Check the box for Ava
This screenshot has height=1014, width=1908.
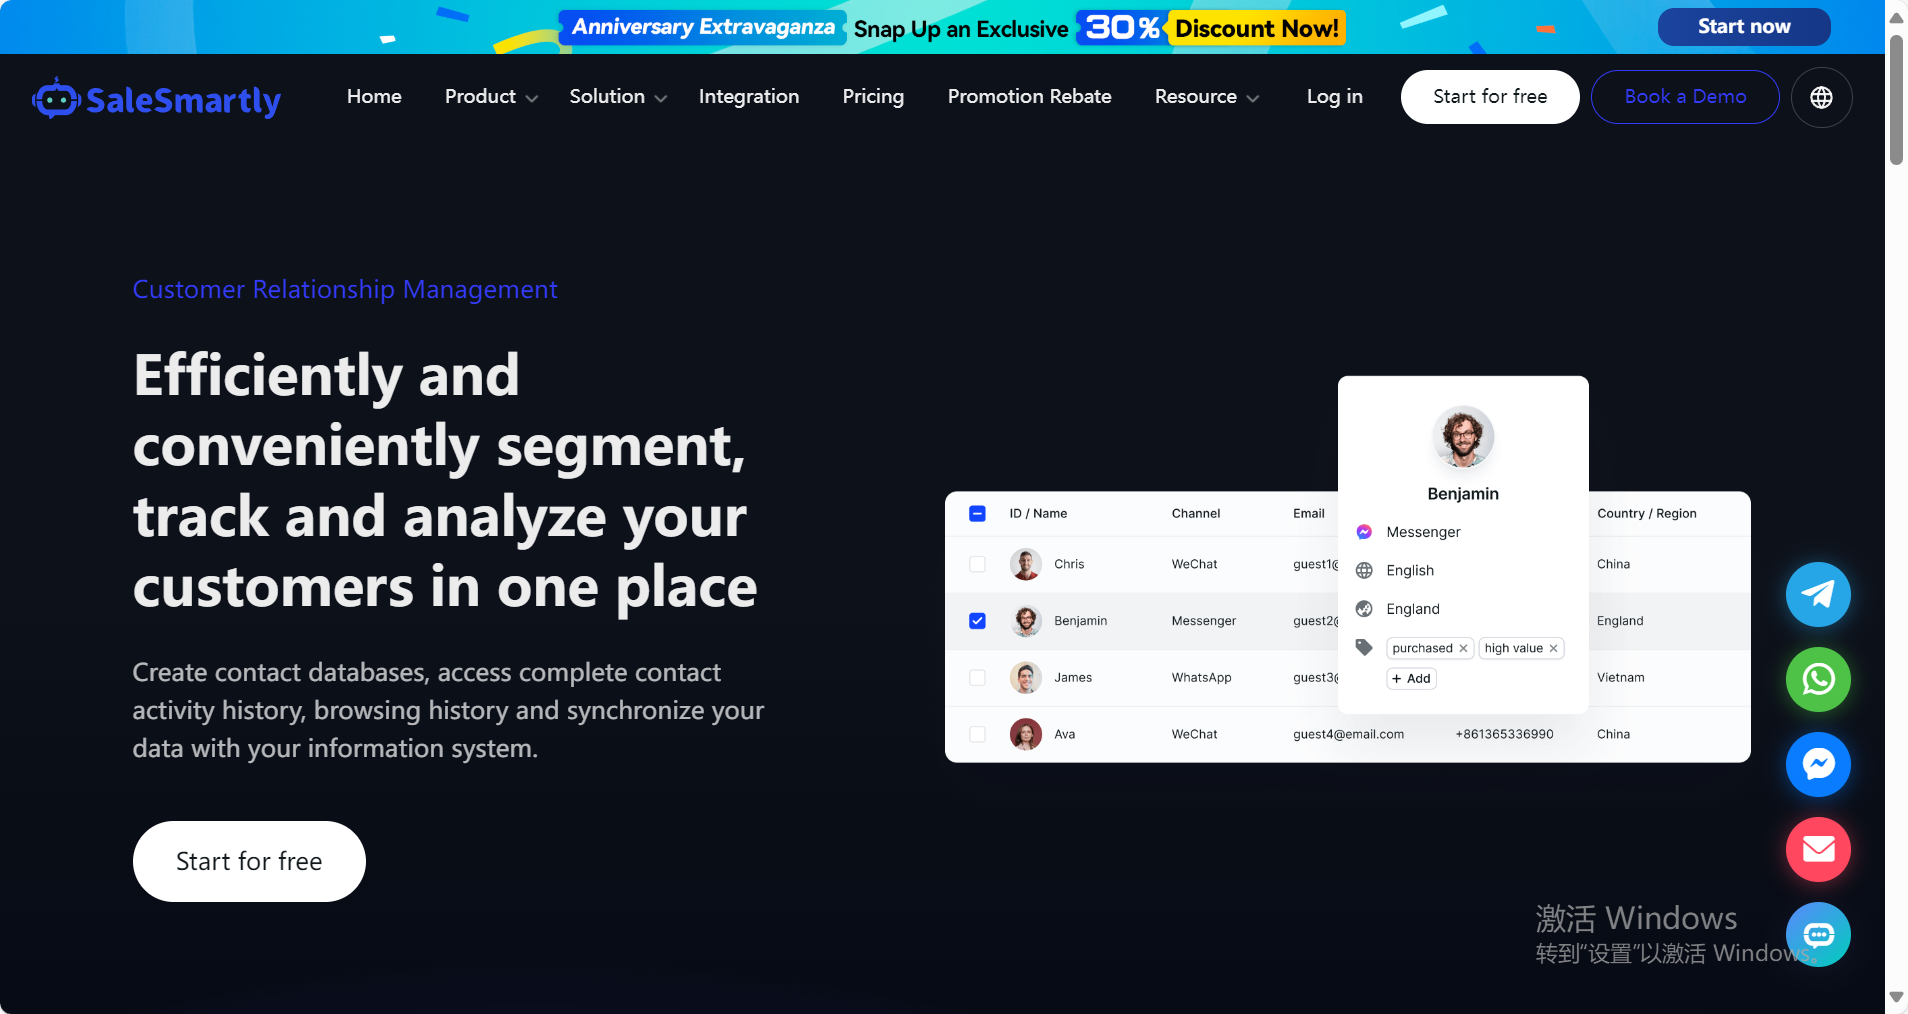click(x=978, y=734)
